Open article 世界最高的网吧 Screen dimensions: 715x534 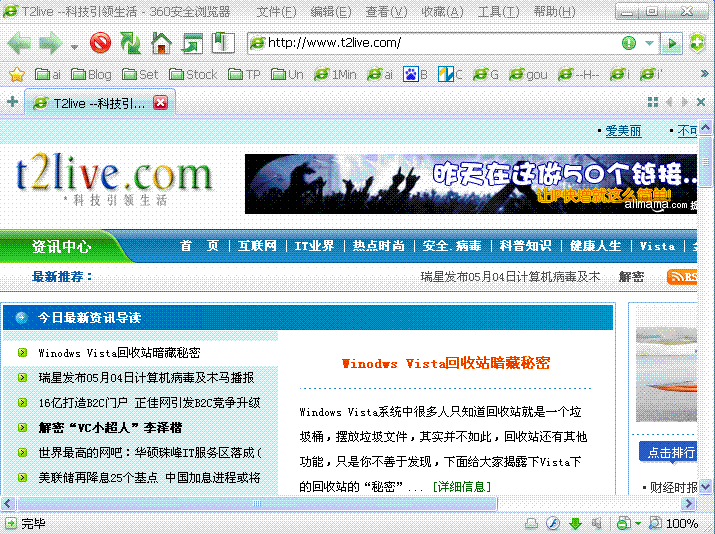coord(150,453)
